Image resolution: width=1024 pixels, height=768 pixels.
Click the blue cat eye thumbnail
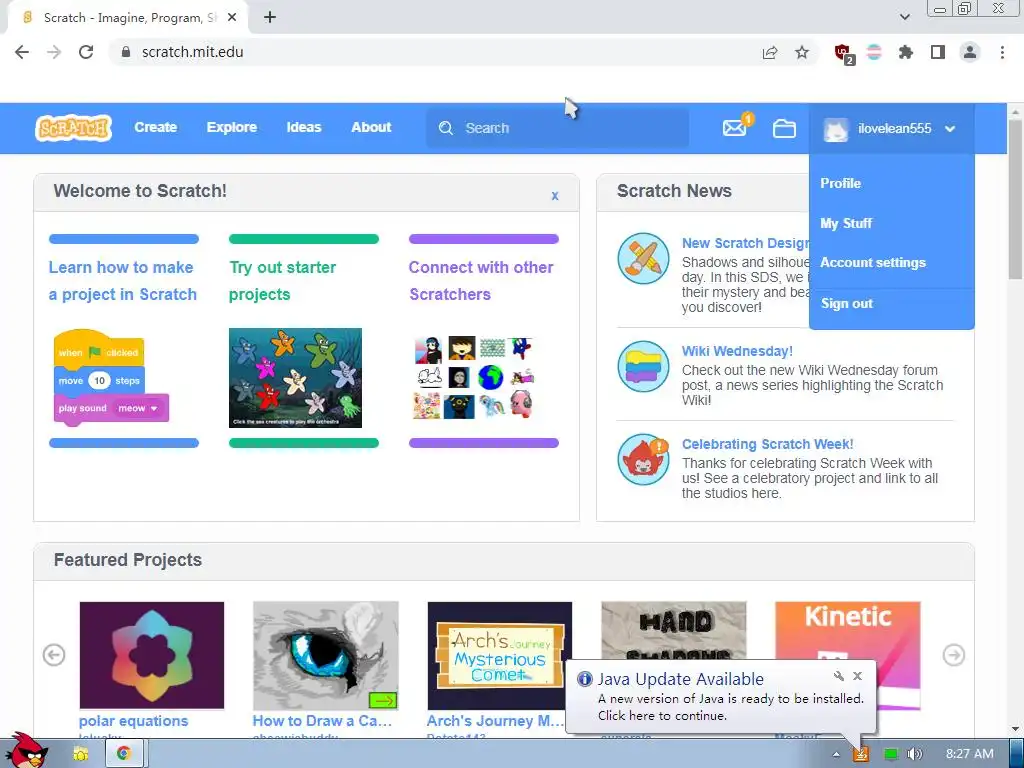click(x=325, y=655)
